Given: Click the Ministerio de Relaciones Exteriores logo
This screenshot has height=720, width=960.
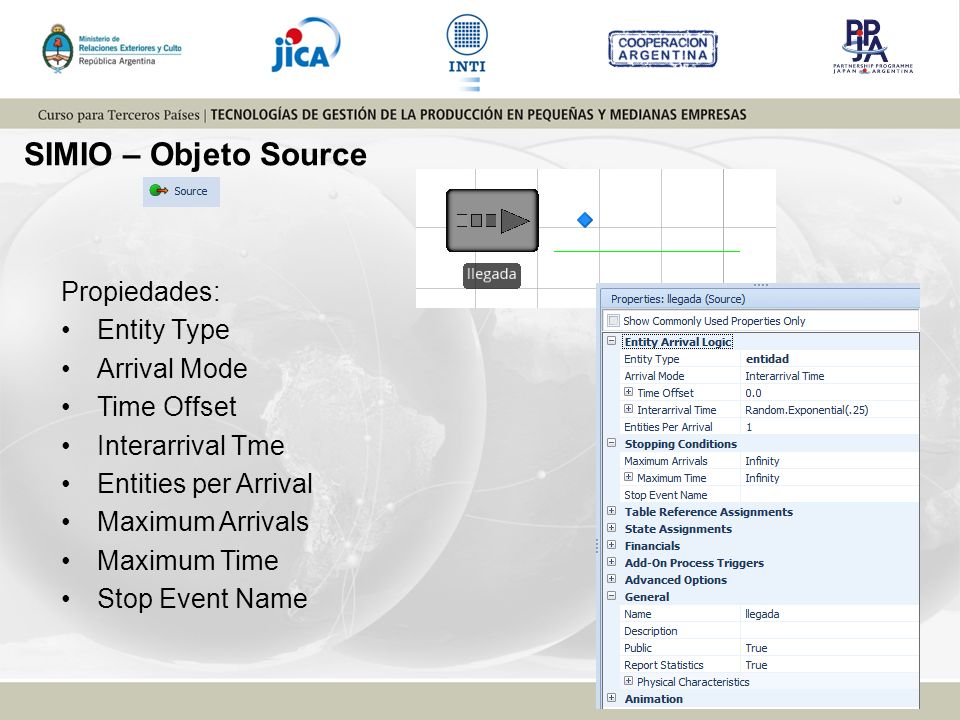Looking at the screenshot, I should pyautogui.click(x=111, y=49).
